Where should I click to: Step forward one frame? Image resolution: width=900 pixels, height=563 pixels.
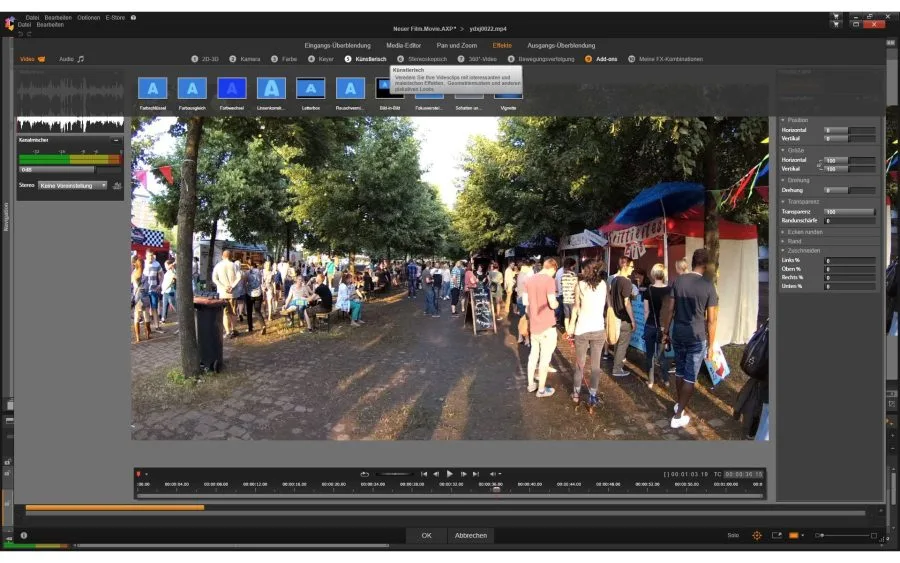[463, 474]
